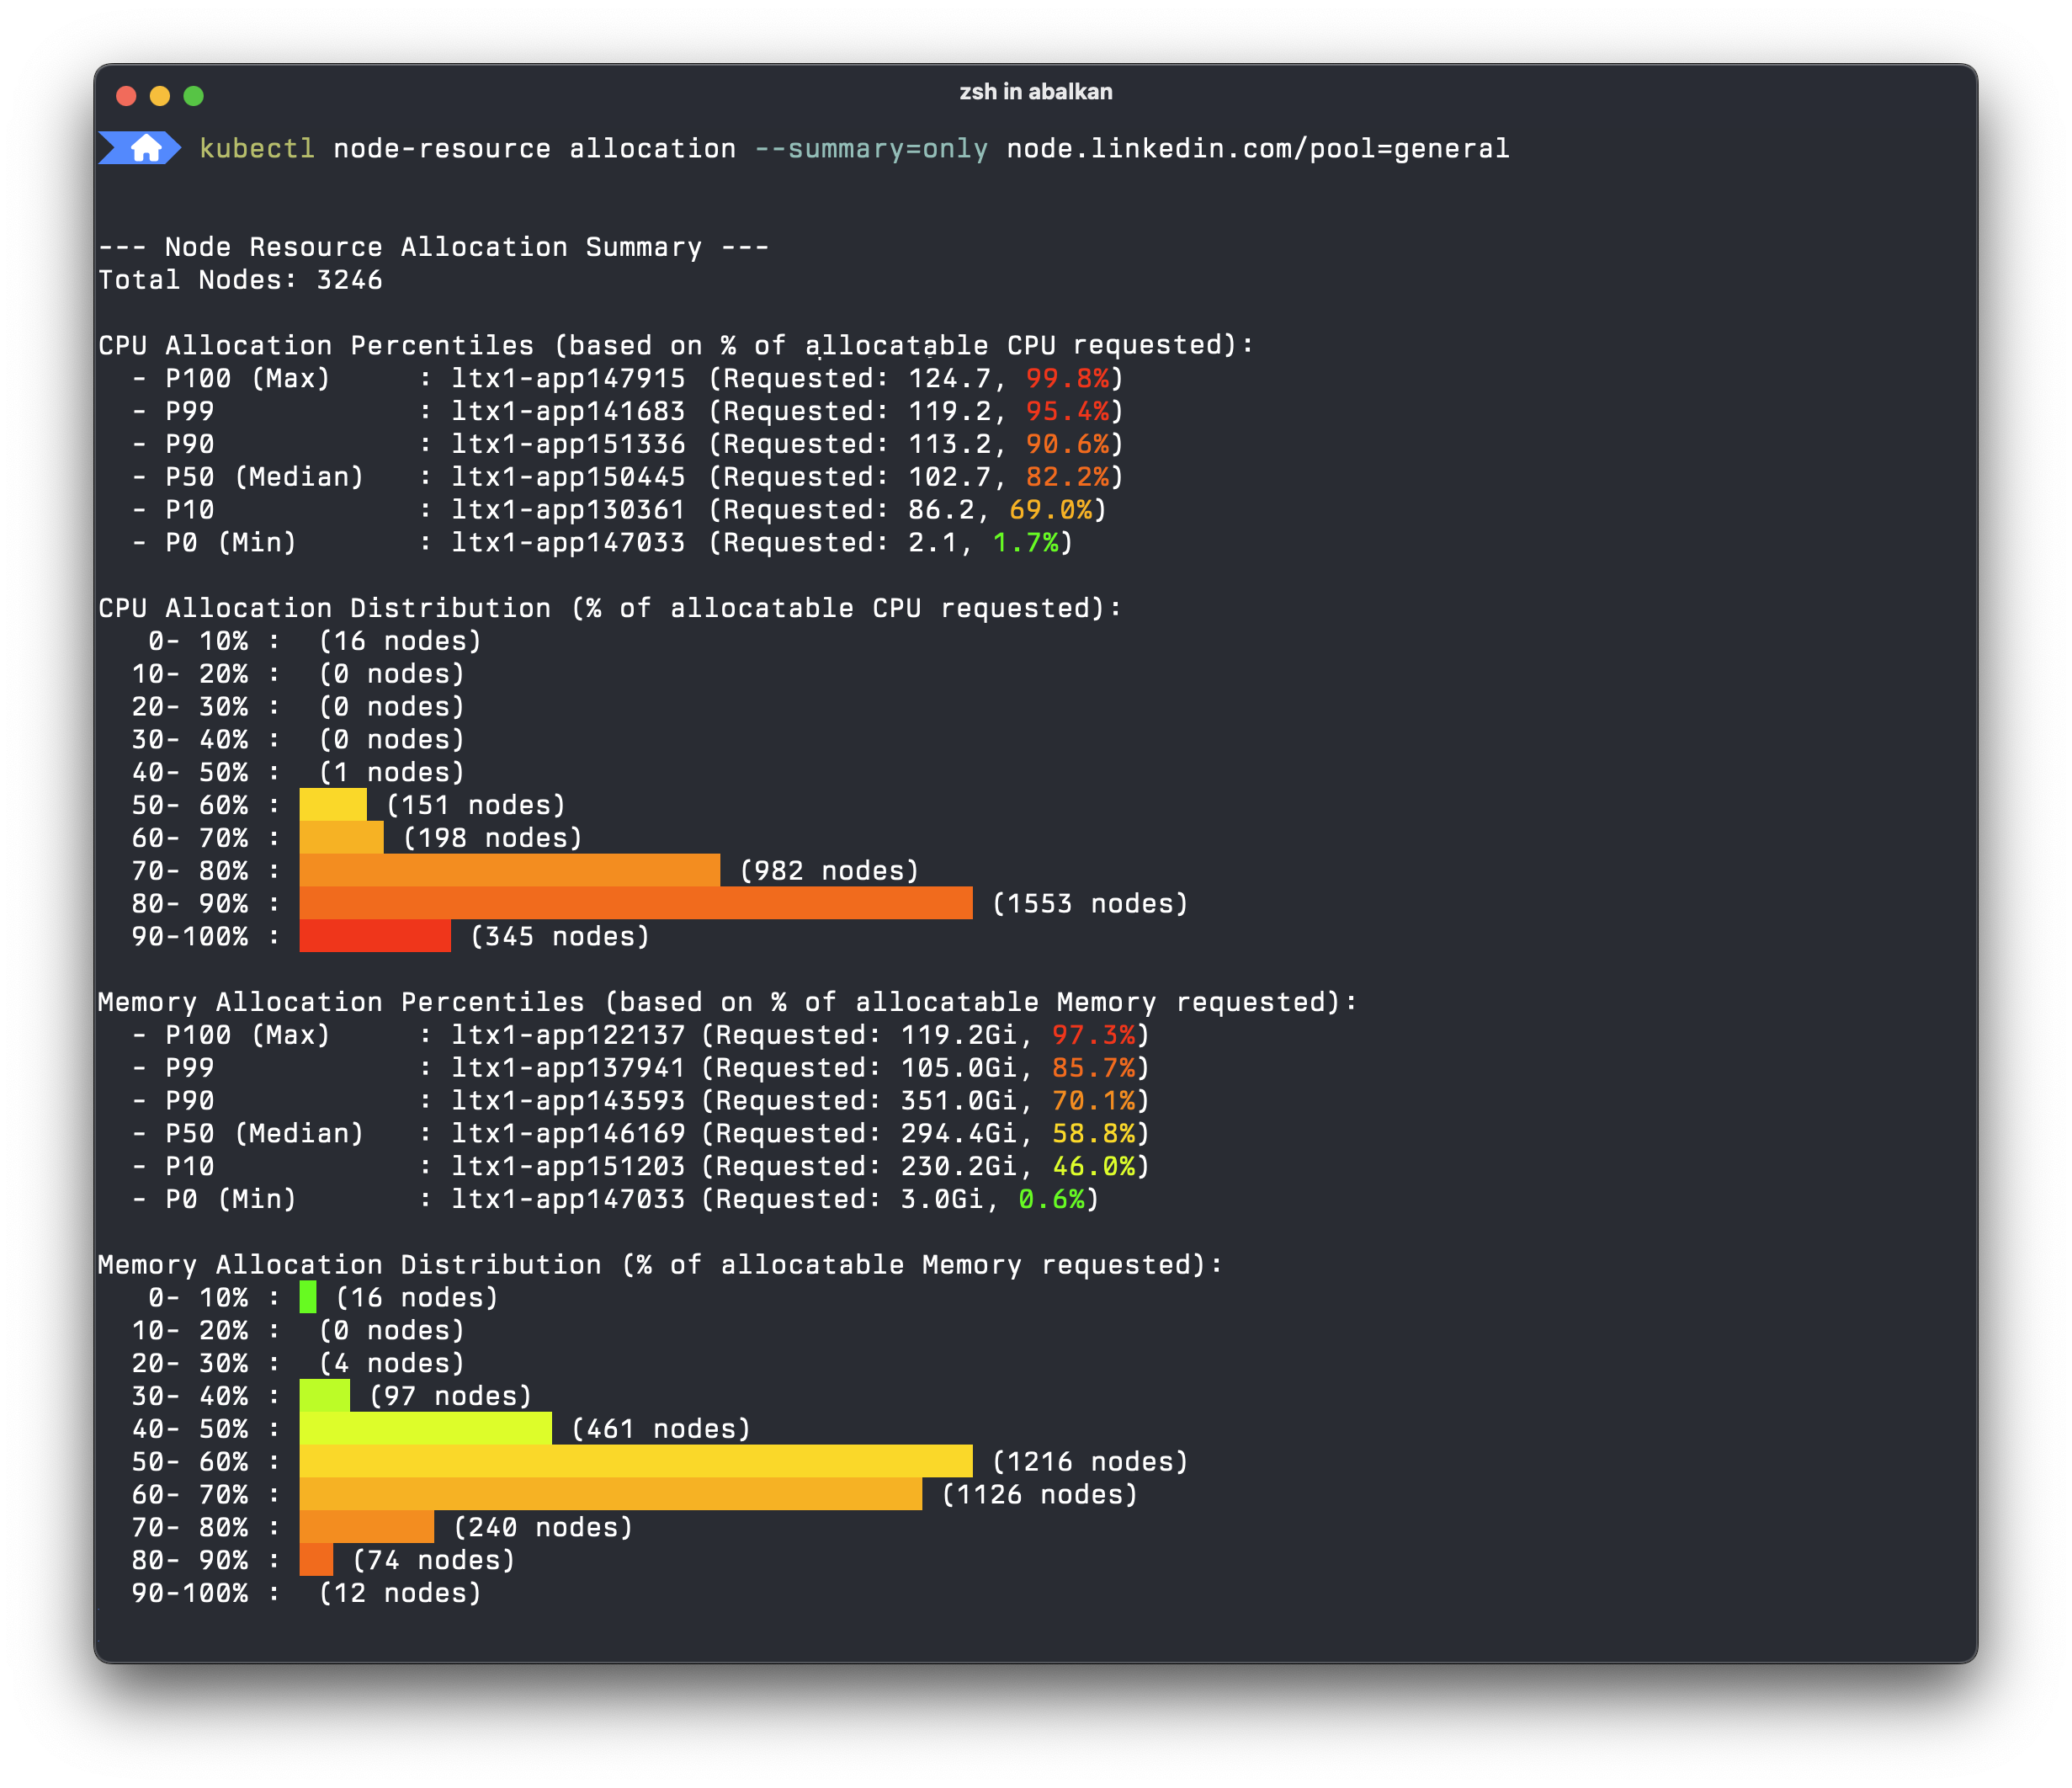2072x1788 pixels.
Task: Click the ltx1-app147915 node name
Action: click(568, 379)
